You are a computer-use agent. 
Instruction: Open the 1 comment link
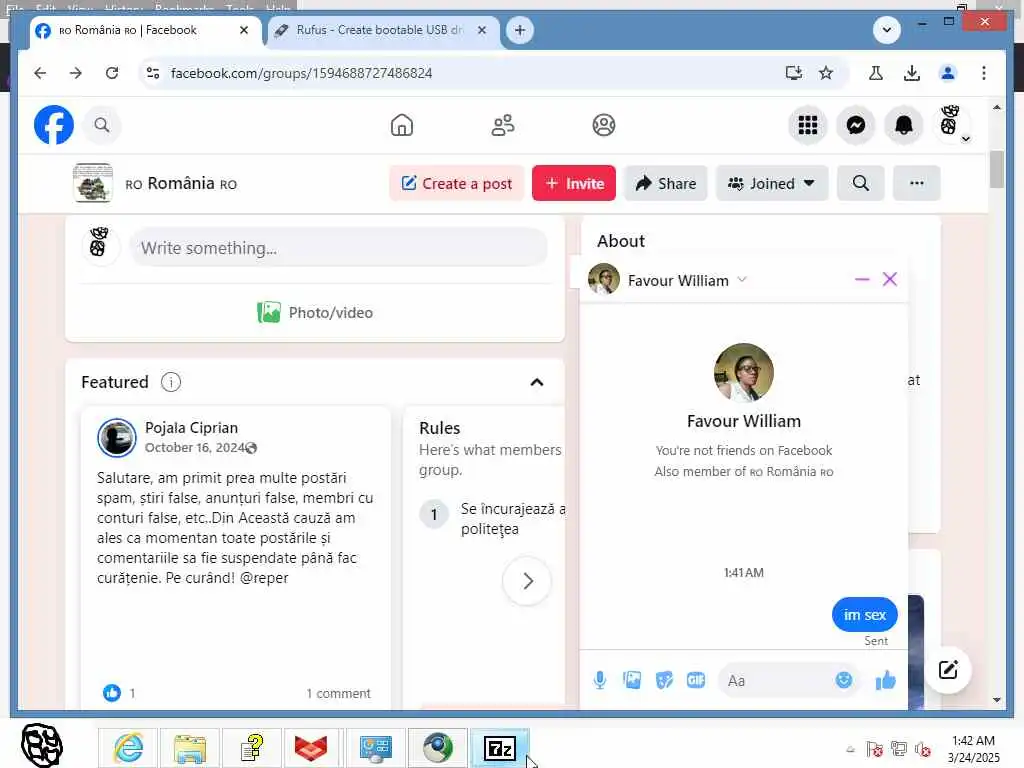coord(338,693)
